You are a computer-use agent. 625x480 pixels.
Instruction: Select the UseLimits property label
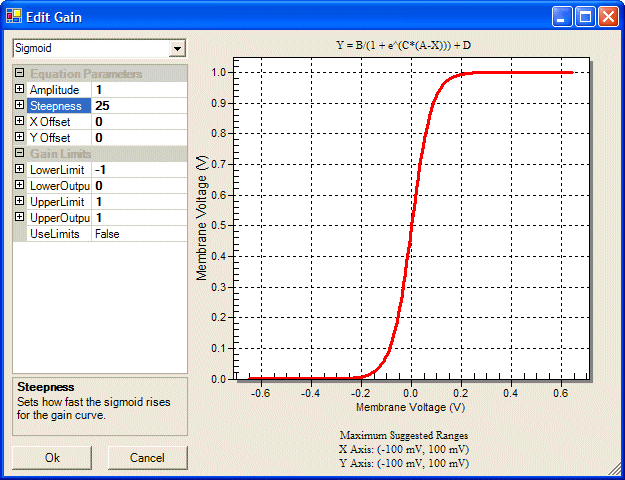pyautogui.click(x=59, y=234)
